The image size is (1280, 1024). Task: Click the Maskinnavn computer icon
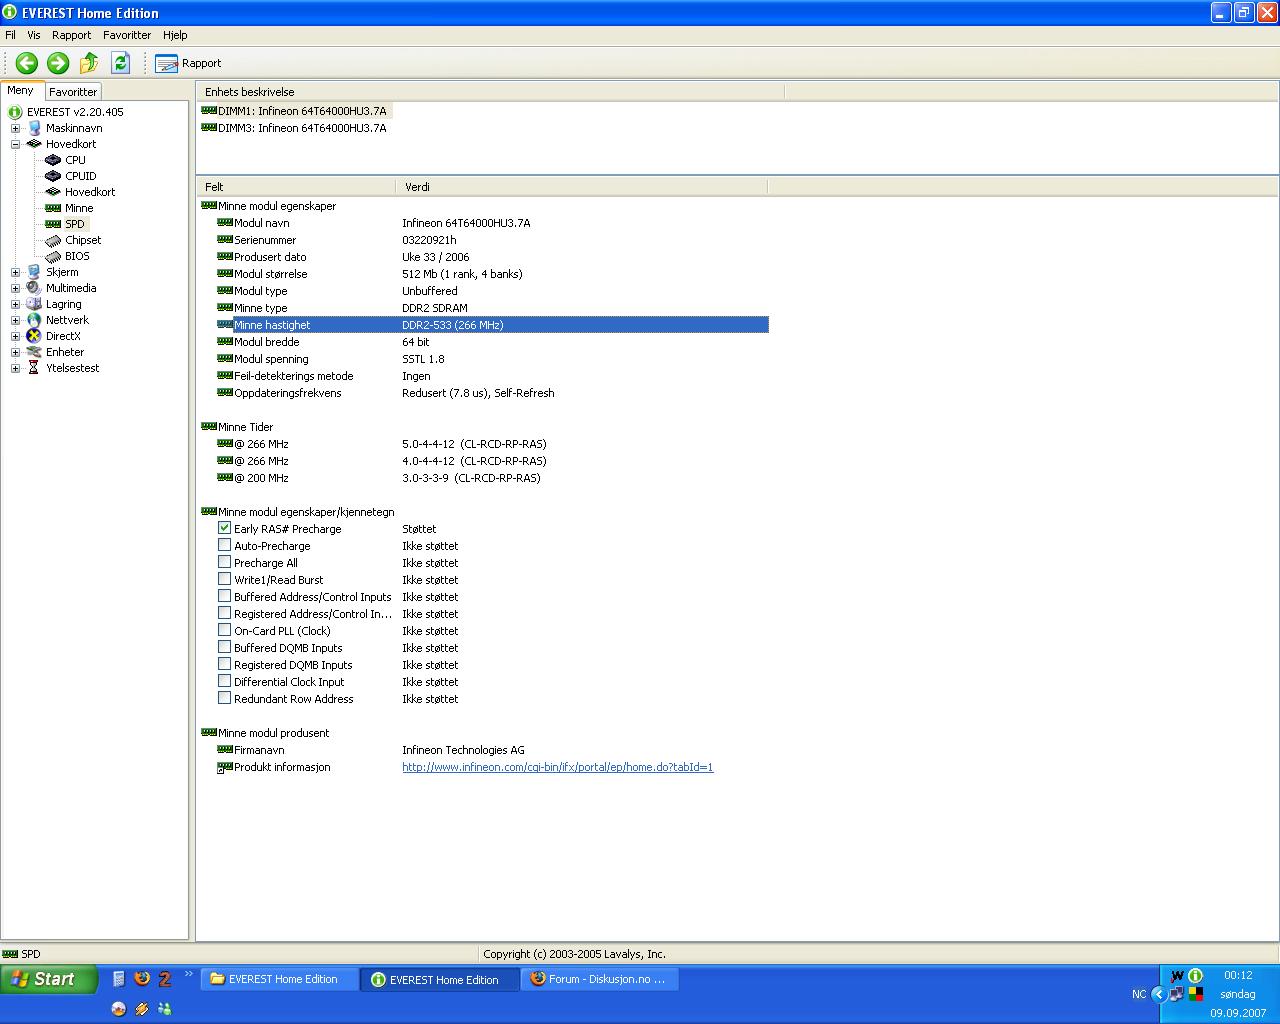tap(34, 128)
